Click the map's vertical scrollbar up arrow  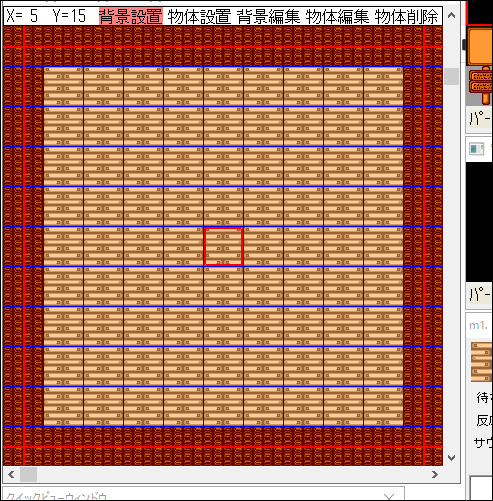point(451,15)
